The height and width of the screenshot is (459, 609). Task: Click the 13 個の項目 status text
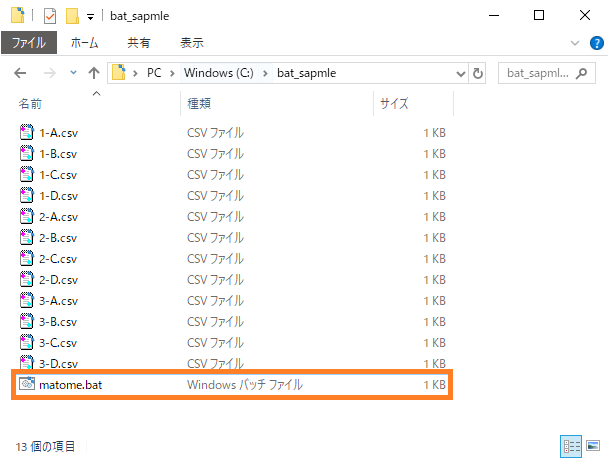click(x=45, y=447)
